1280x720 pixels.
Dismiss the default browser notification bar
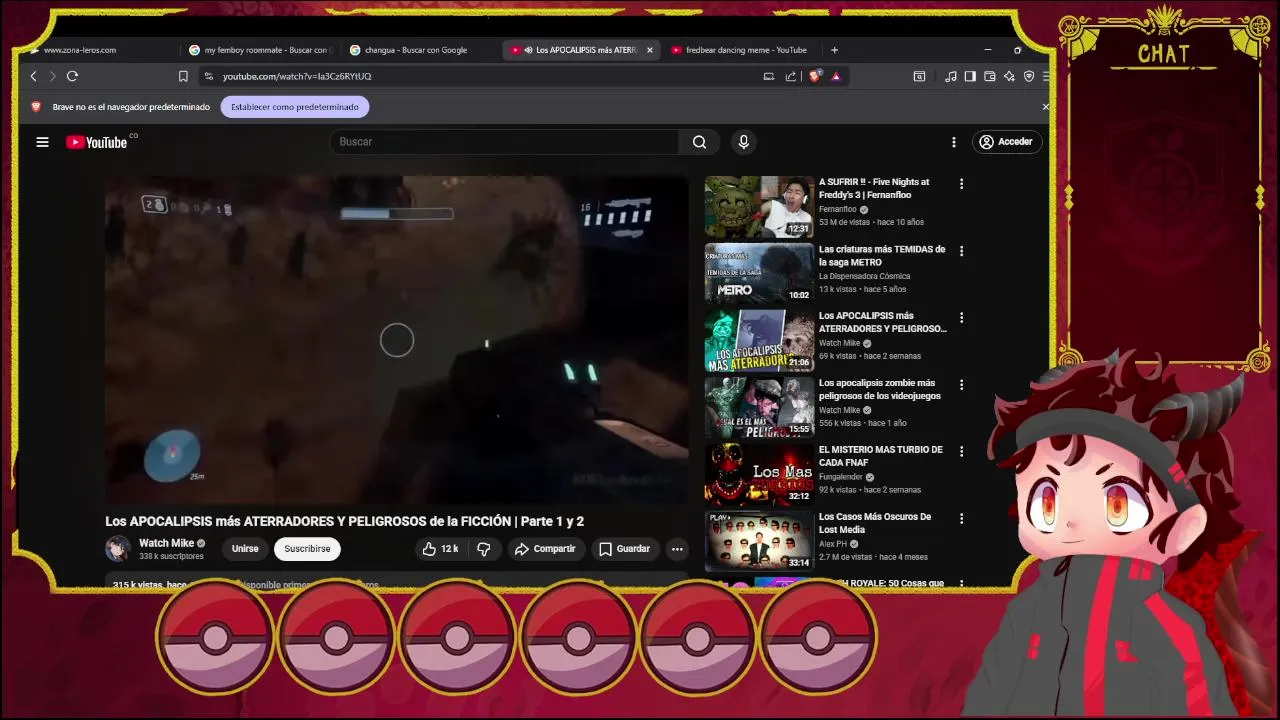1045,107
